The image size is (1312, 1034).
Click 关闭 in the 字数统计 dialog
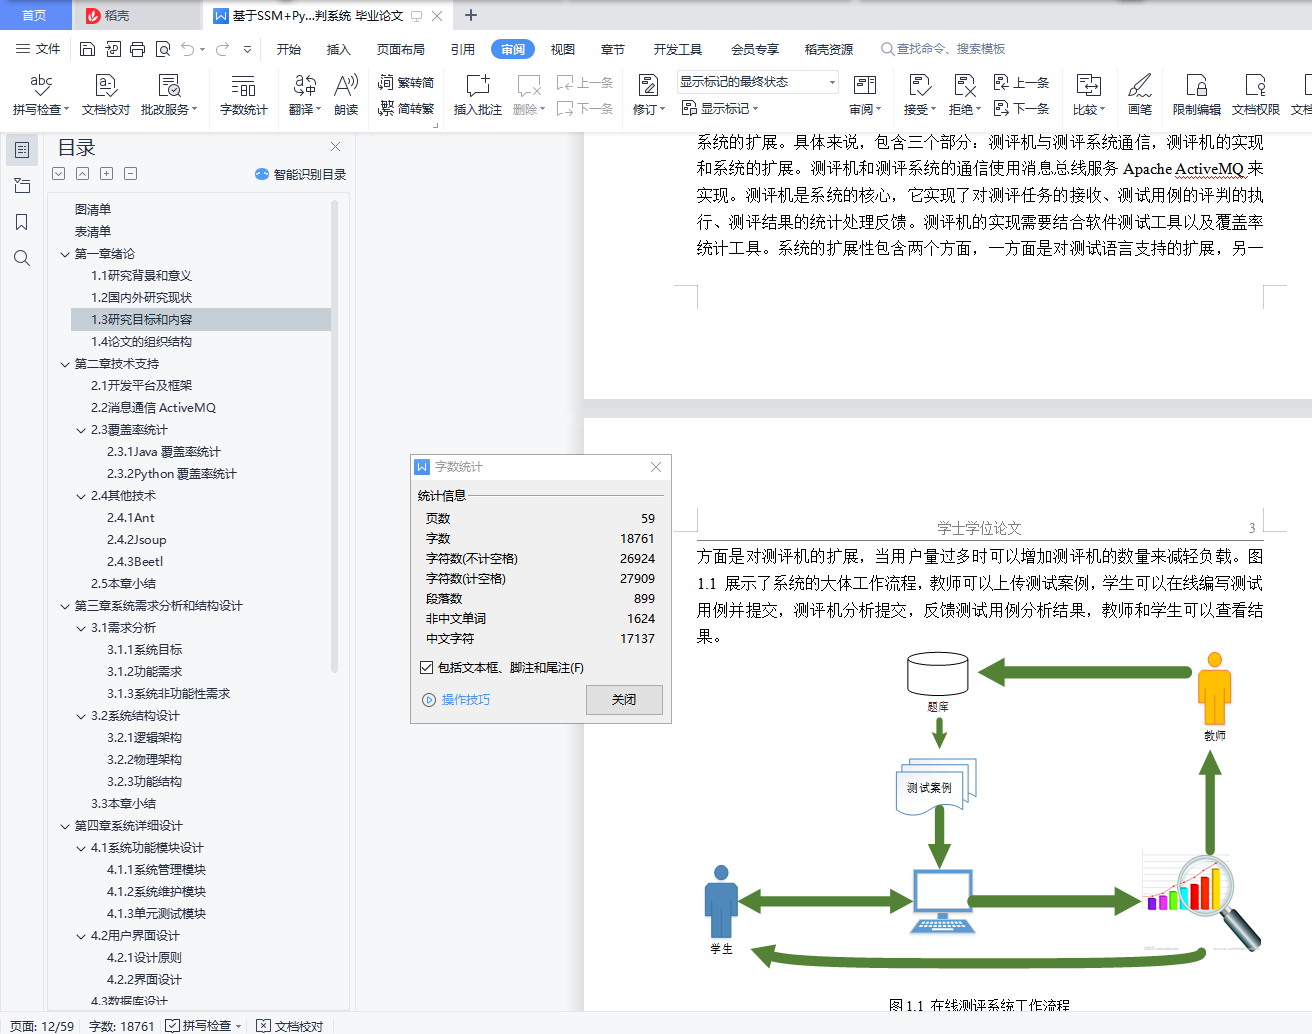pyautogui.click(x=624, y=700)
